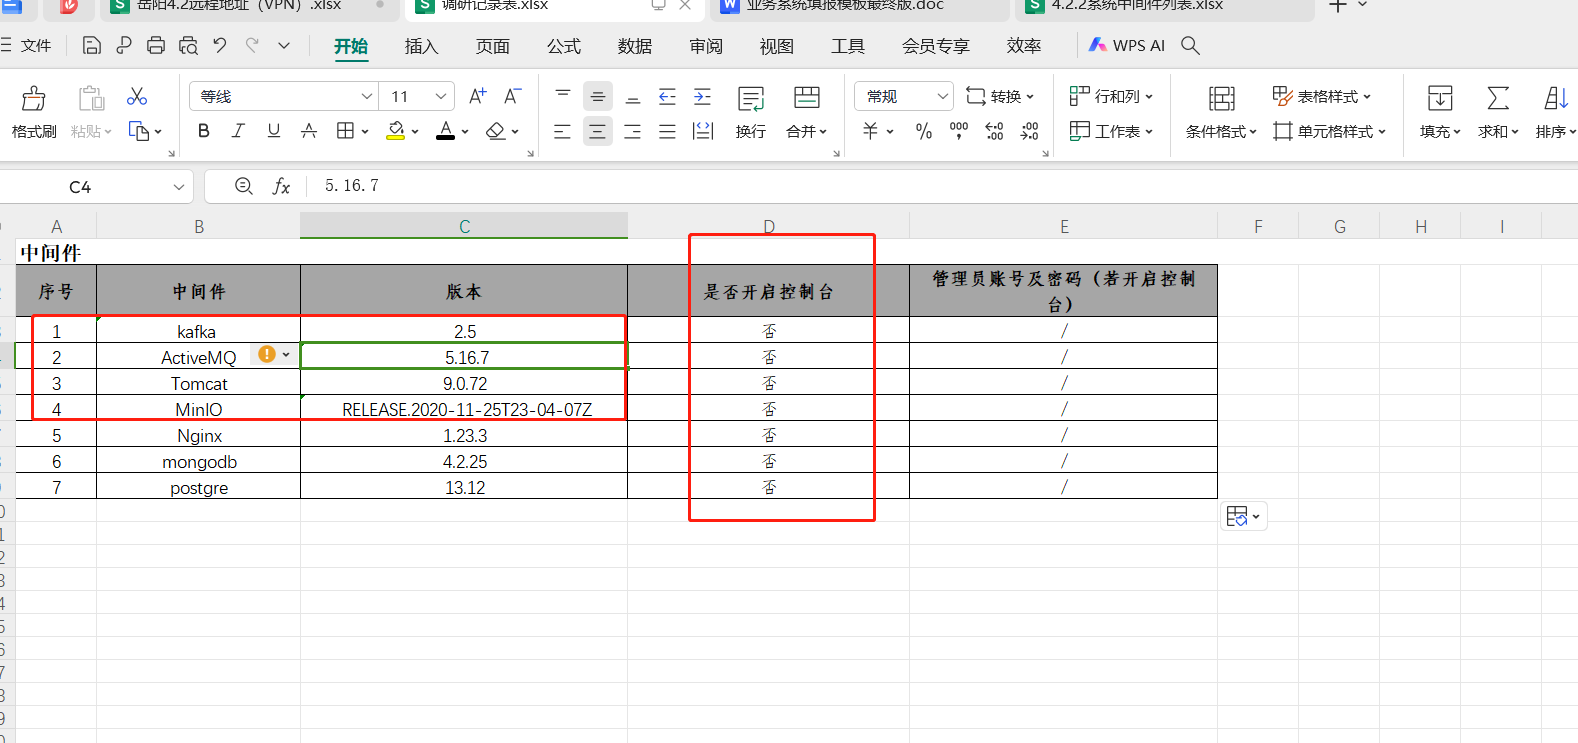The width and height of the screenshot is (1578, 743).
Task: Apply thousands separator (000) style
Action: (x=959, y=131)
